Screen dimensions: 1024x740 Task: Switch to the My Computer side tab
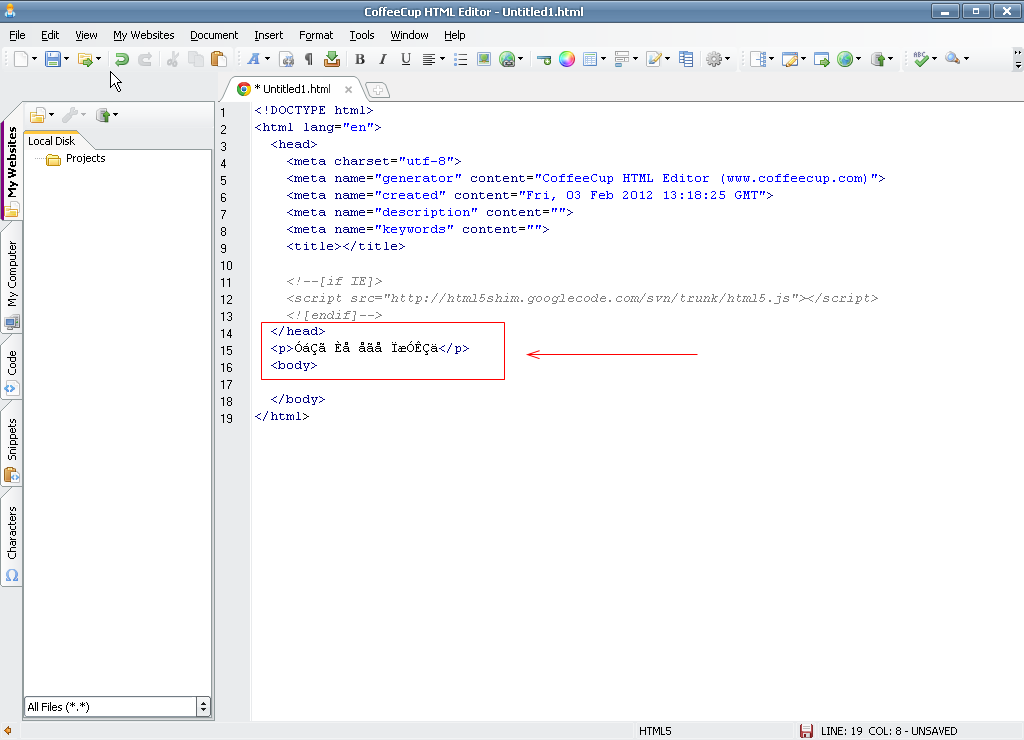pos(12,282)
